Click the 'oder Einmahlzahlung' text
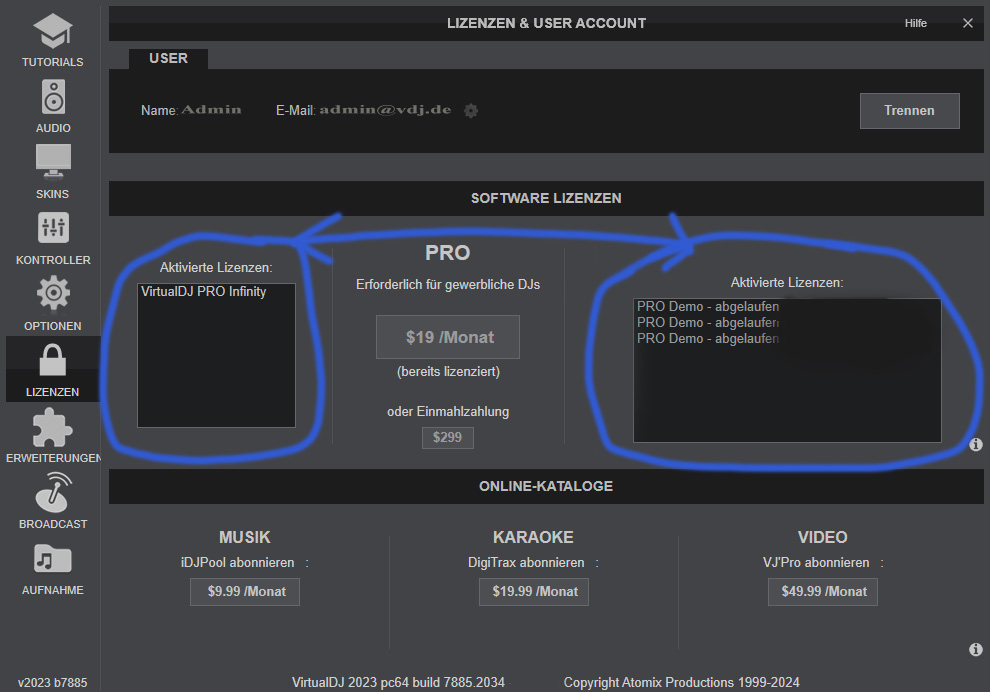The height and width of the screenshot is (692, 990). pos(448,412)
